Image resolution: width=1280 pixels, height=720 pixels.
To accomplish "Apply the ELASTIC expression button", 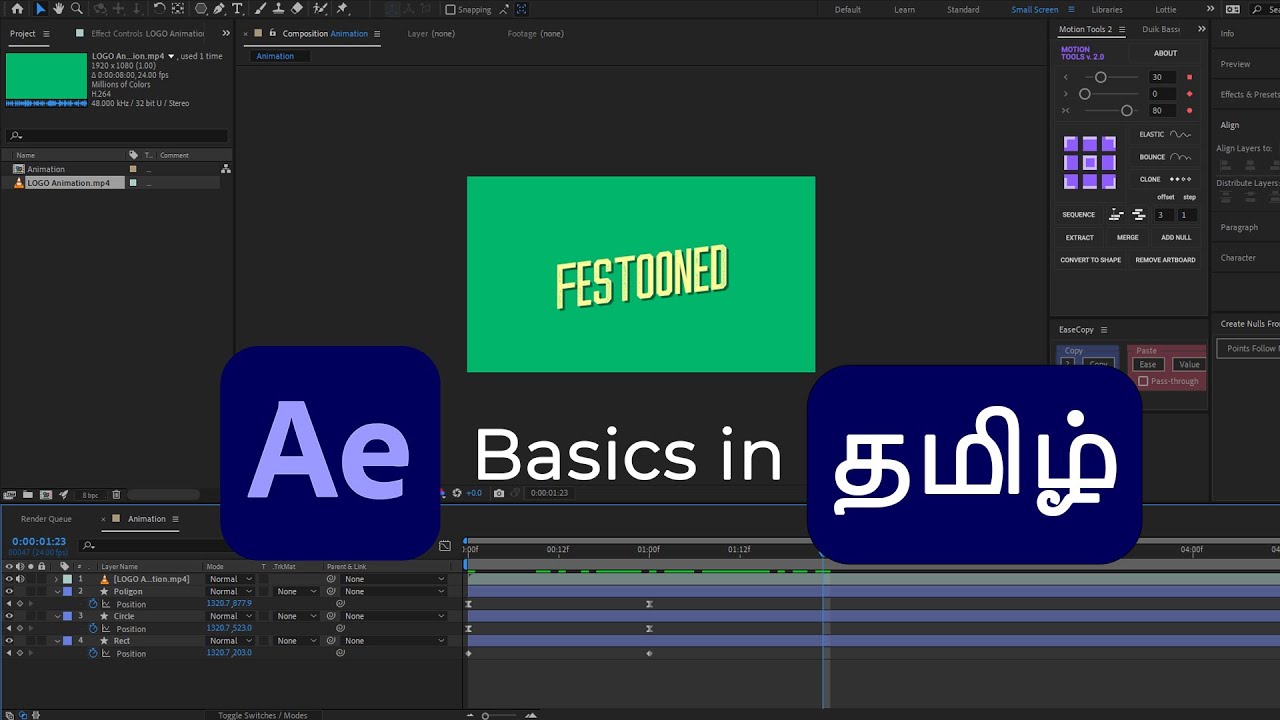I will 1165,134.
